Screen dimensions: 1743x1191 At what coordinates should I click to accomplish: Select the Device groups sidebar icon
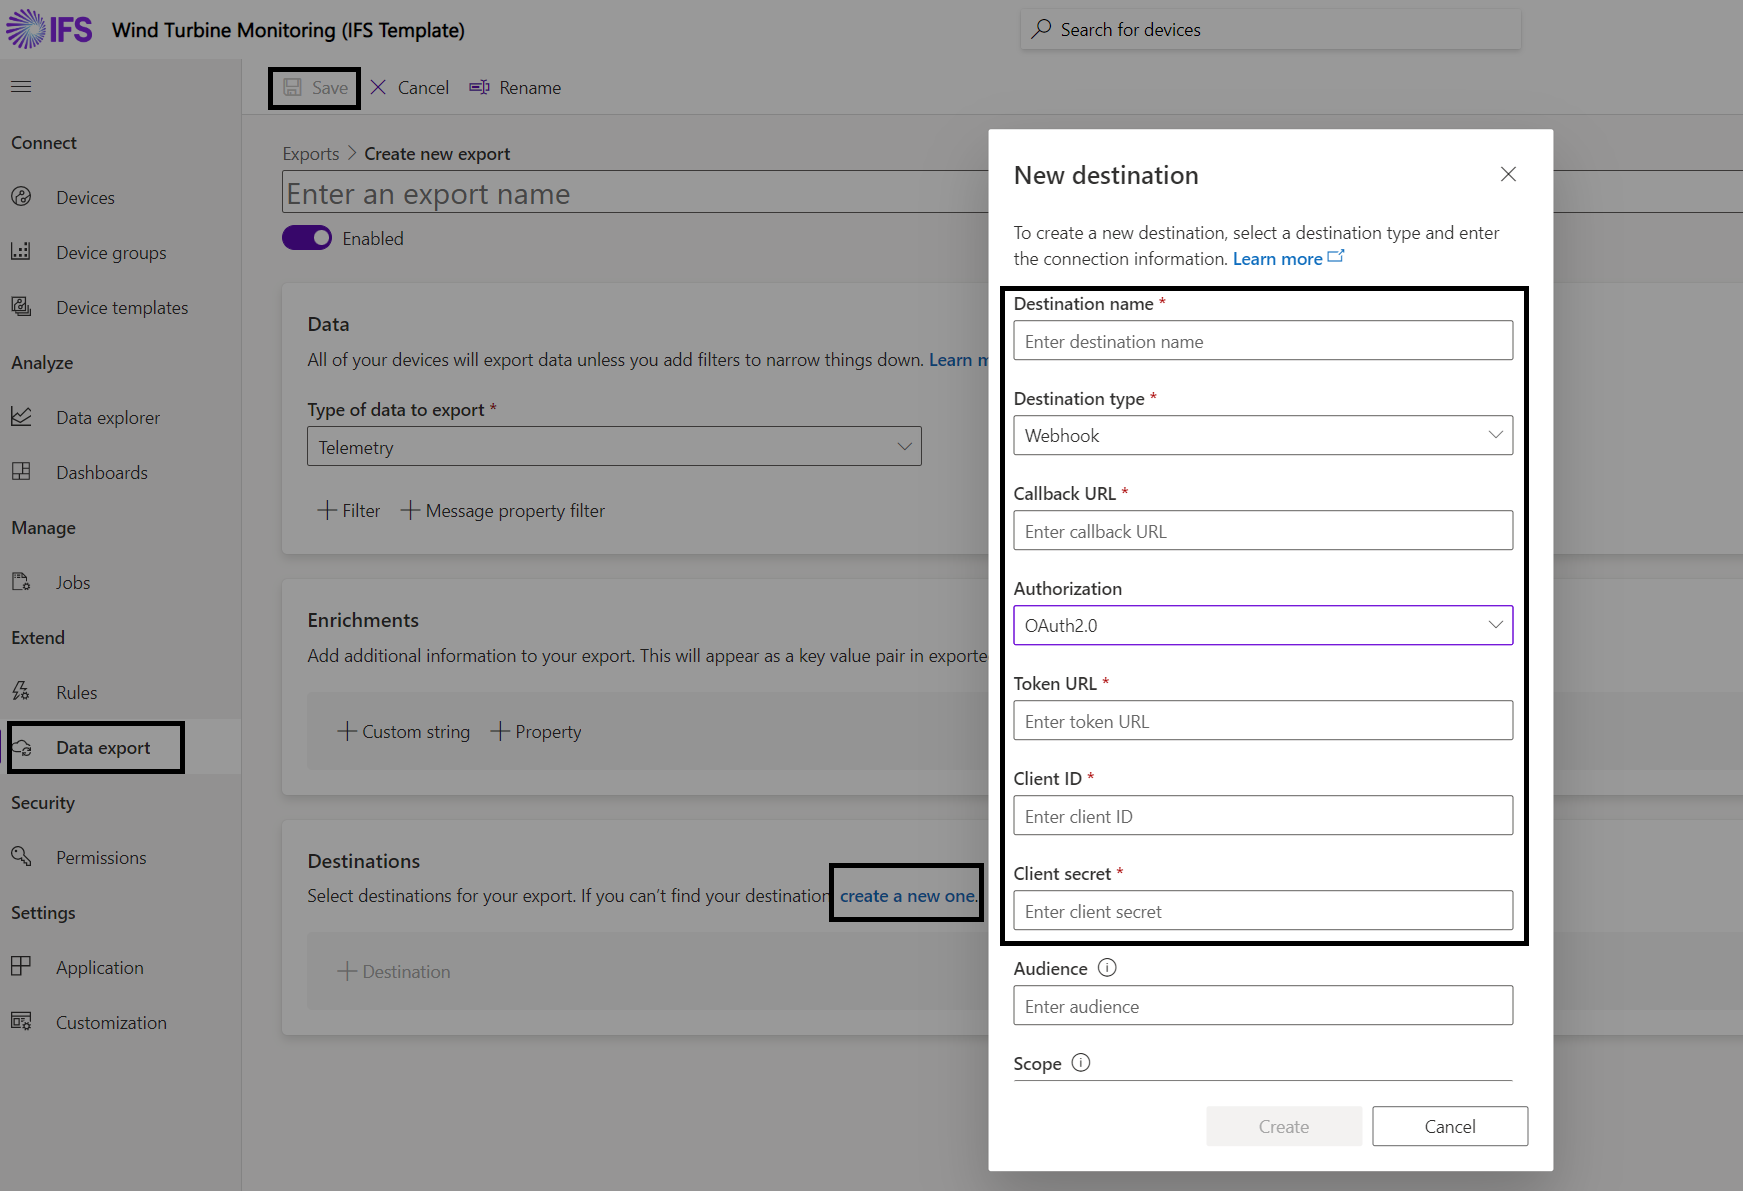tap(21, 252)
